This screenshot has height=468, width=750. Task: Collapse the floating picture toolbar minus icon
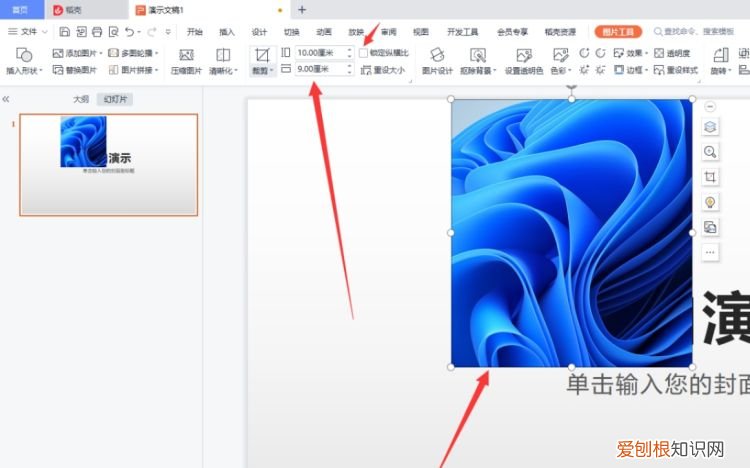click(x=710, y=106)
